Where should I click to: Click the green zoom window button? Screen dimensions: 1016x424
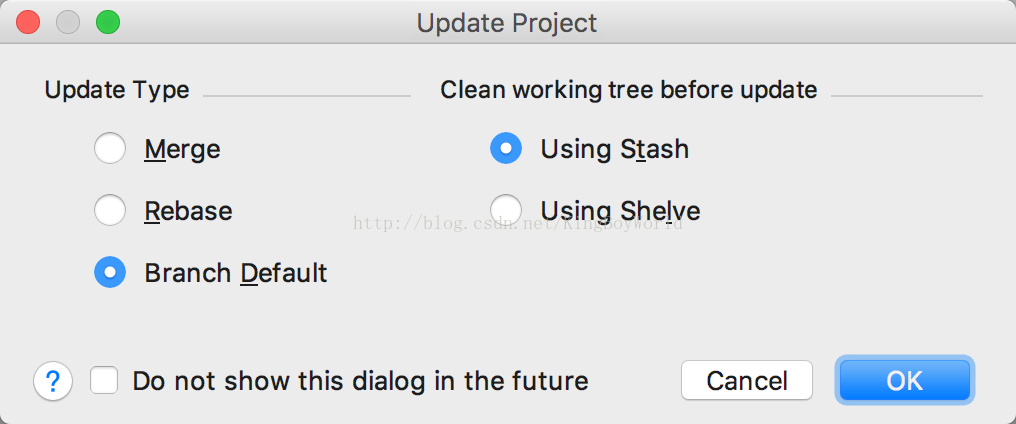click(x=107, y=22)
